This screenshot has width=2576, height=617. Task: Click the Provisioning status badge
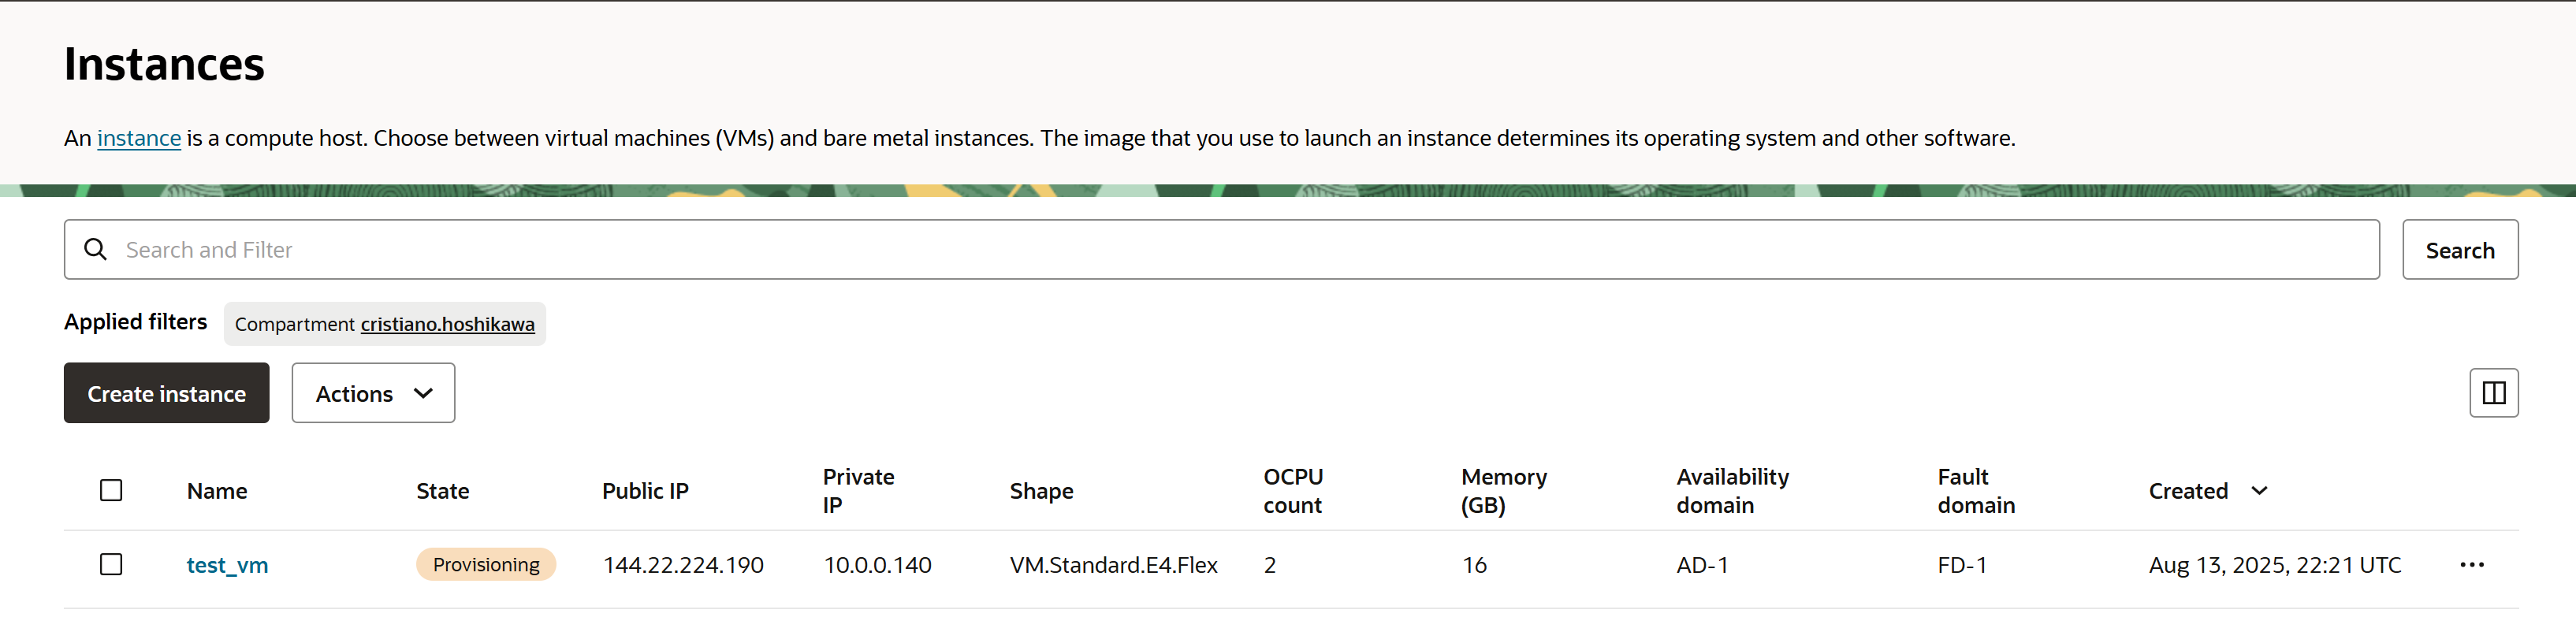(486, 565)
